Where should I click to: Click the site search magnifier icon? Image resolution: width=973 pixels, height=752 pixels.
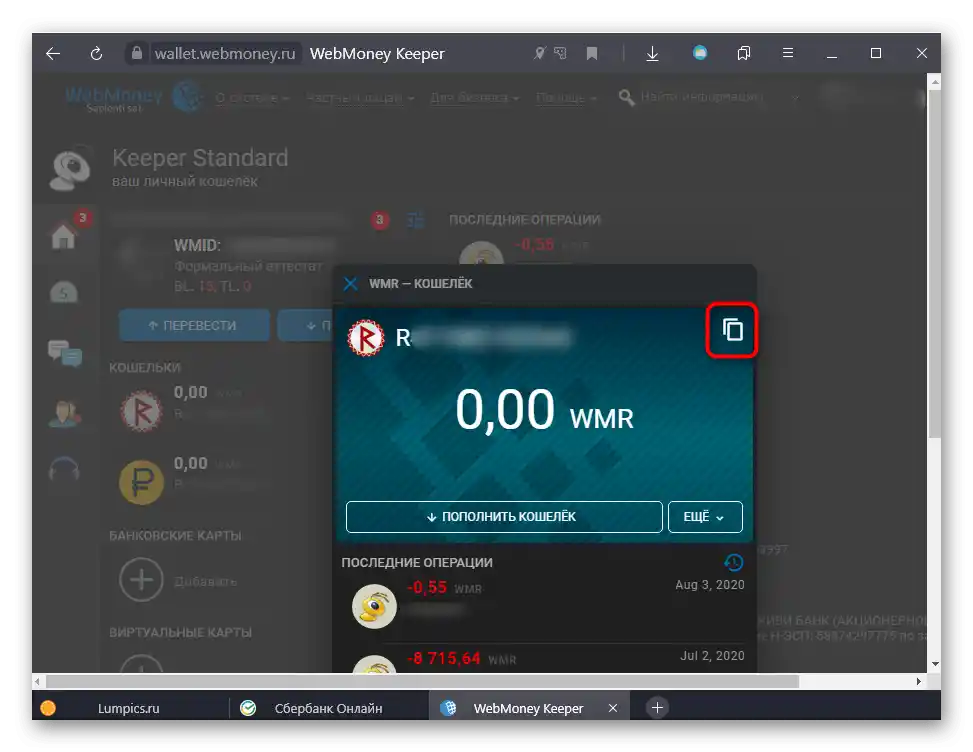[627, 97]
